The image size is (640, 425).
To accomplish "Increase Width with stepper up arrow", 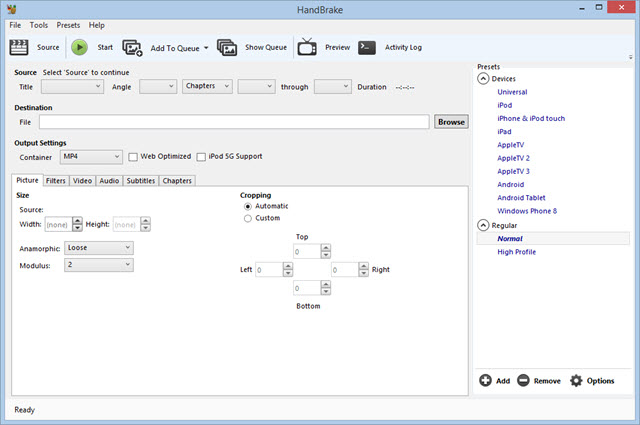I will tap(77, 220).
